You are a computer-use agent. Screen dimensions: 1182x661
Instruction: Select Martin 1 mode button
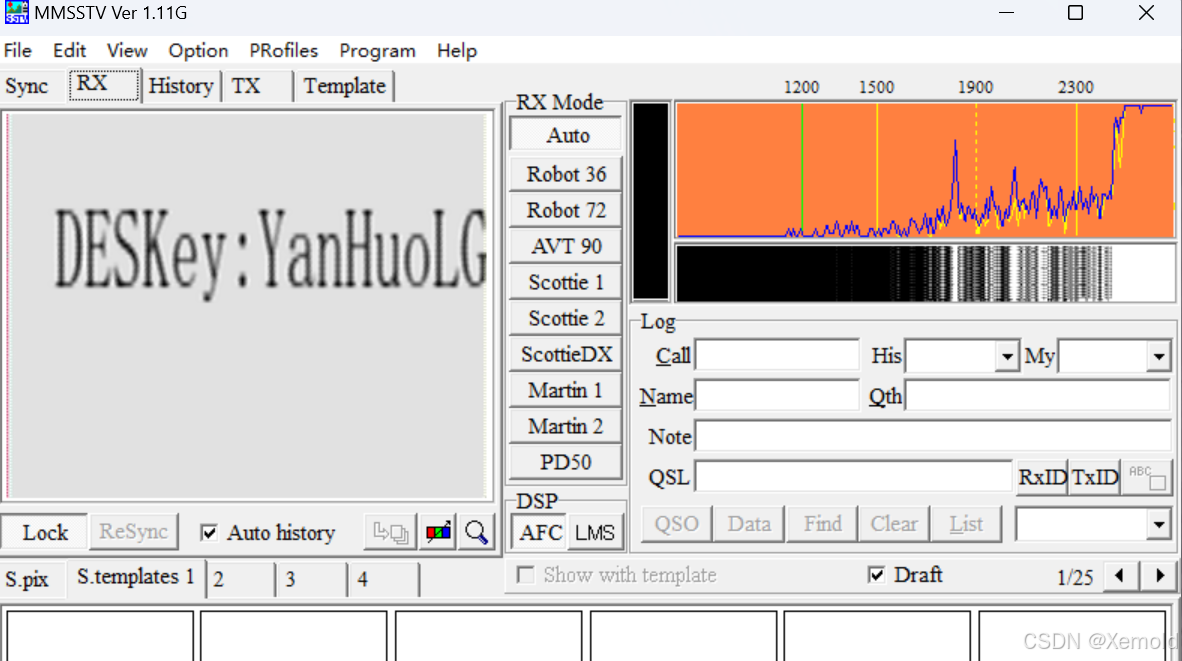click(x=566, y=390)
